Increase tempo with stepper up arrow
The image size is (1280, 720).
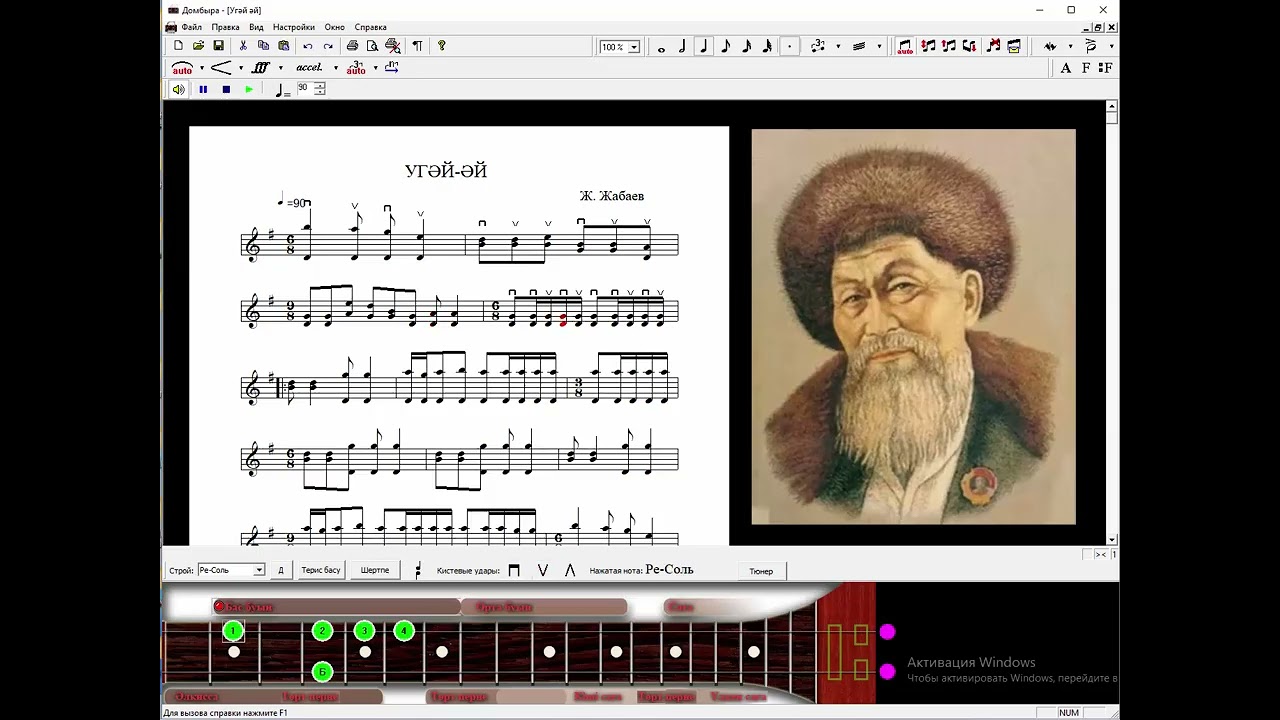[320, 85]
